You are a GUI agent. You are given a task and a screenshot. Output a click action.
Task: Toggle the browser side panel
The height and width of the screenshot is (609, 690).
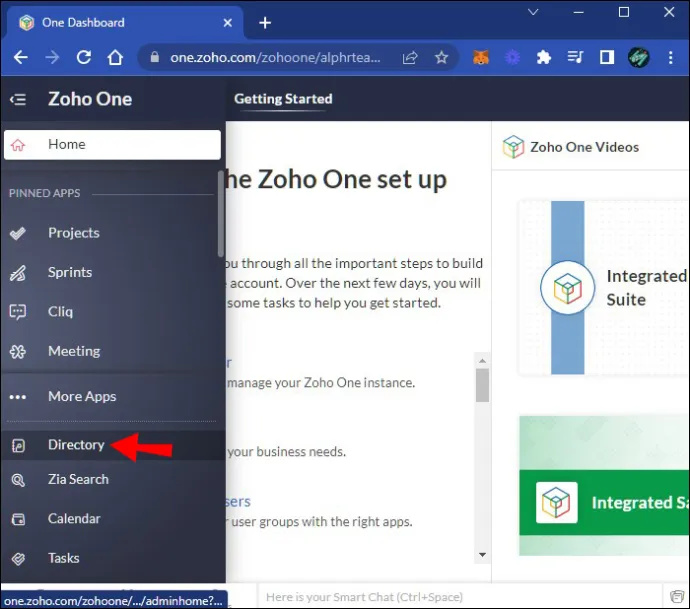tap(607, 57)
